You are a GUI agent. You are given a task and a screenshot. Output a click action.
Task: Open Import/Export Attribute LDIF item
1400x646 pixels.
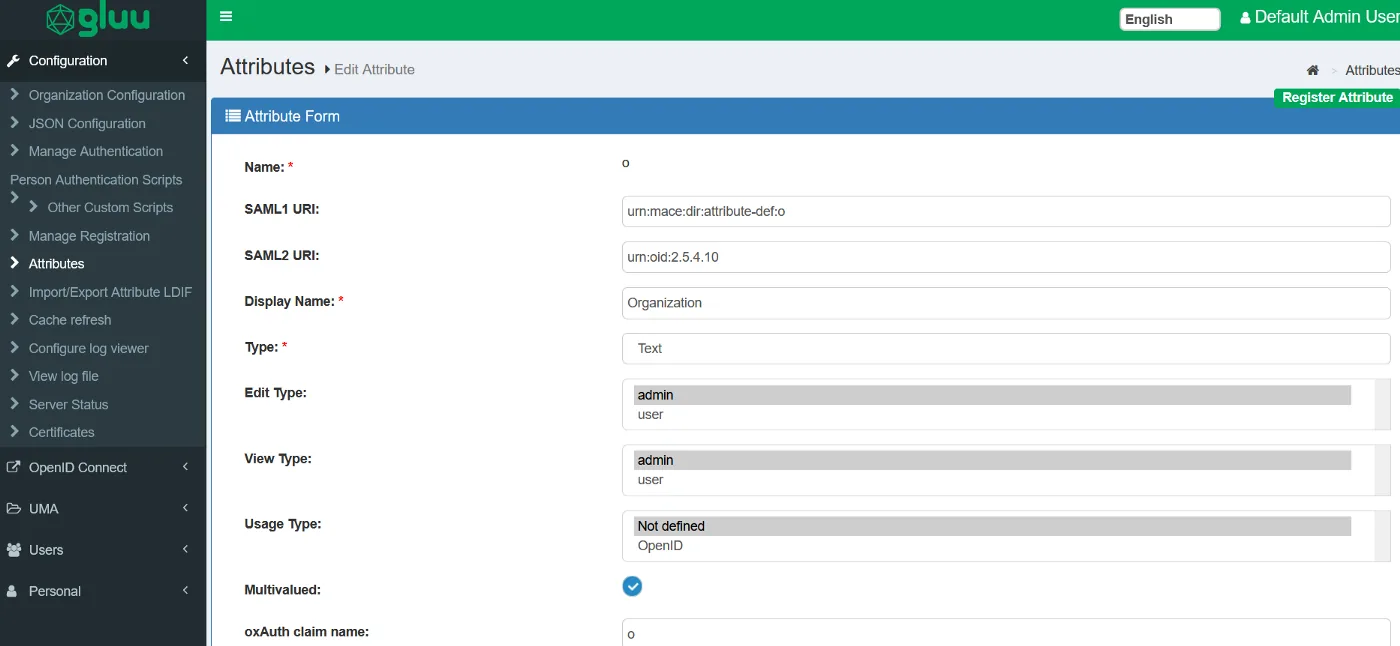(110, 292)
